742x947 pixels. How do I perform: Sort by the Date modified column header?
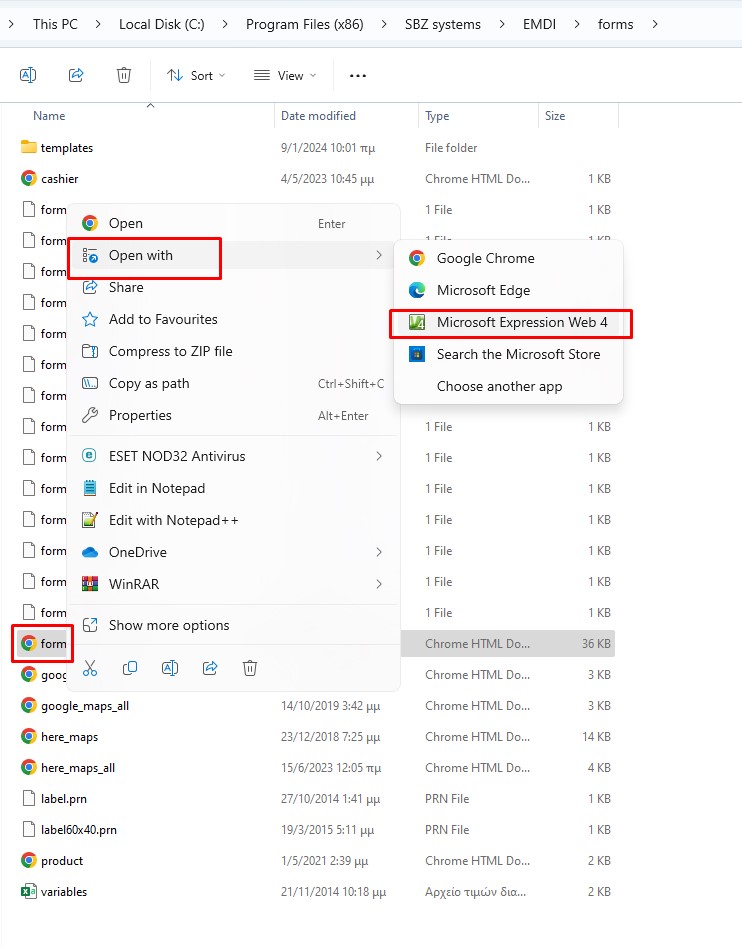318,116
